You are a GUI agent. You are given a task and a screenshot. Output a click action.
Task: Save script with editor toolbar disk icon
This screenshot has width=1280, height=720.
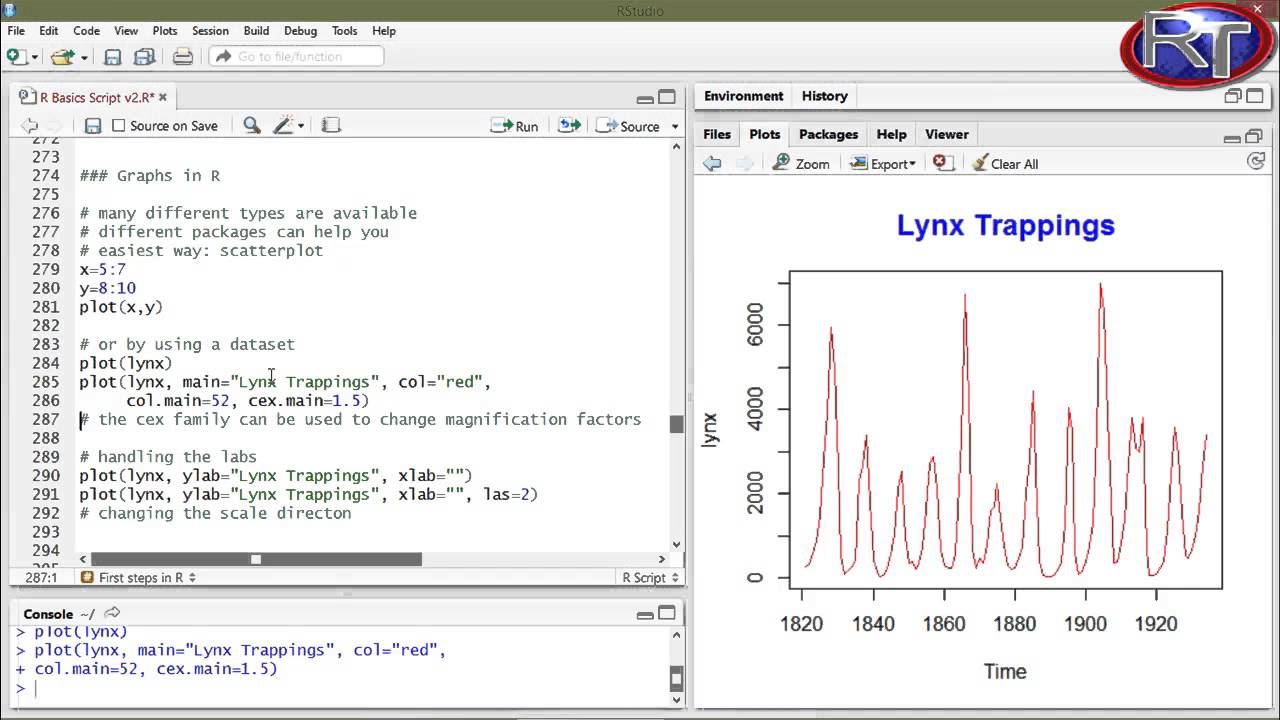tap(93, 126)
